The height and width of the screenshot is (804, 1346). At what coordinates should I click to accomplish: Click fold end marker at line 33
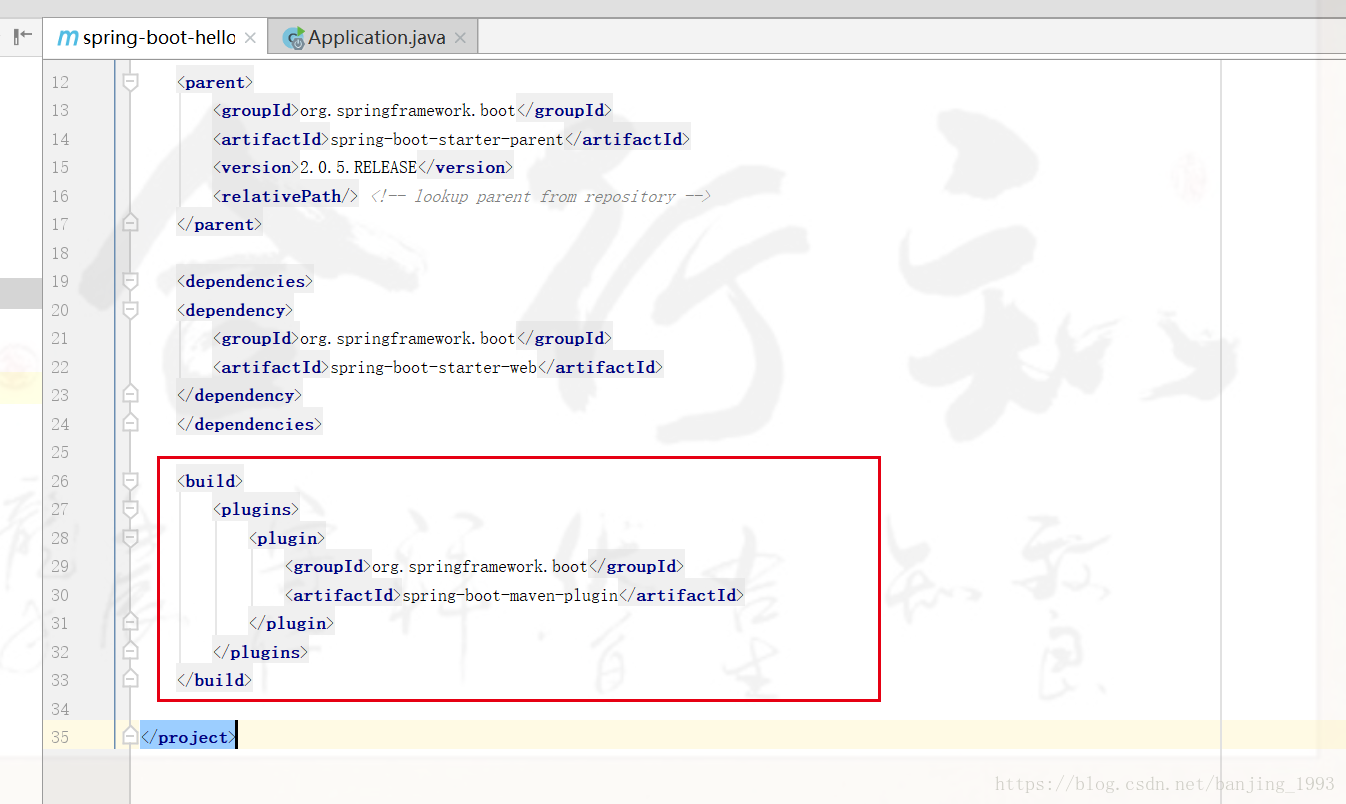click(130, 680)
